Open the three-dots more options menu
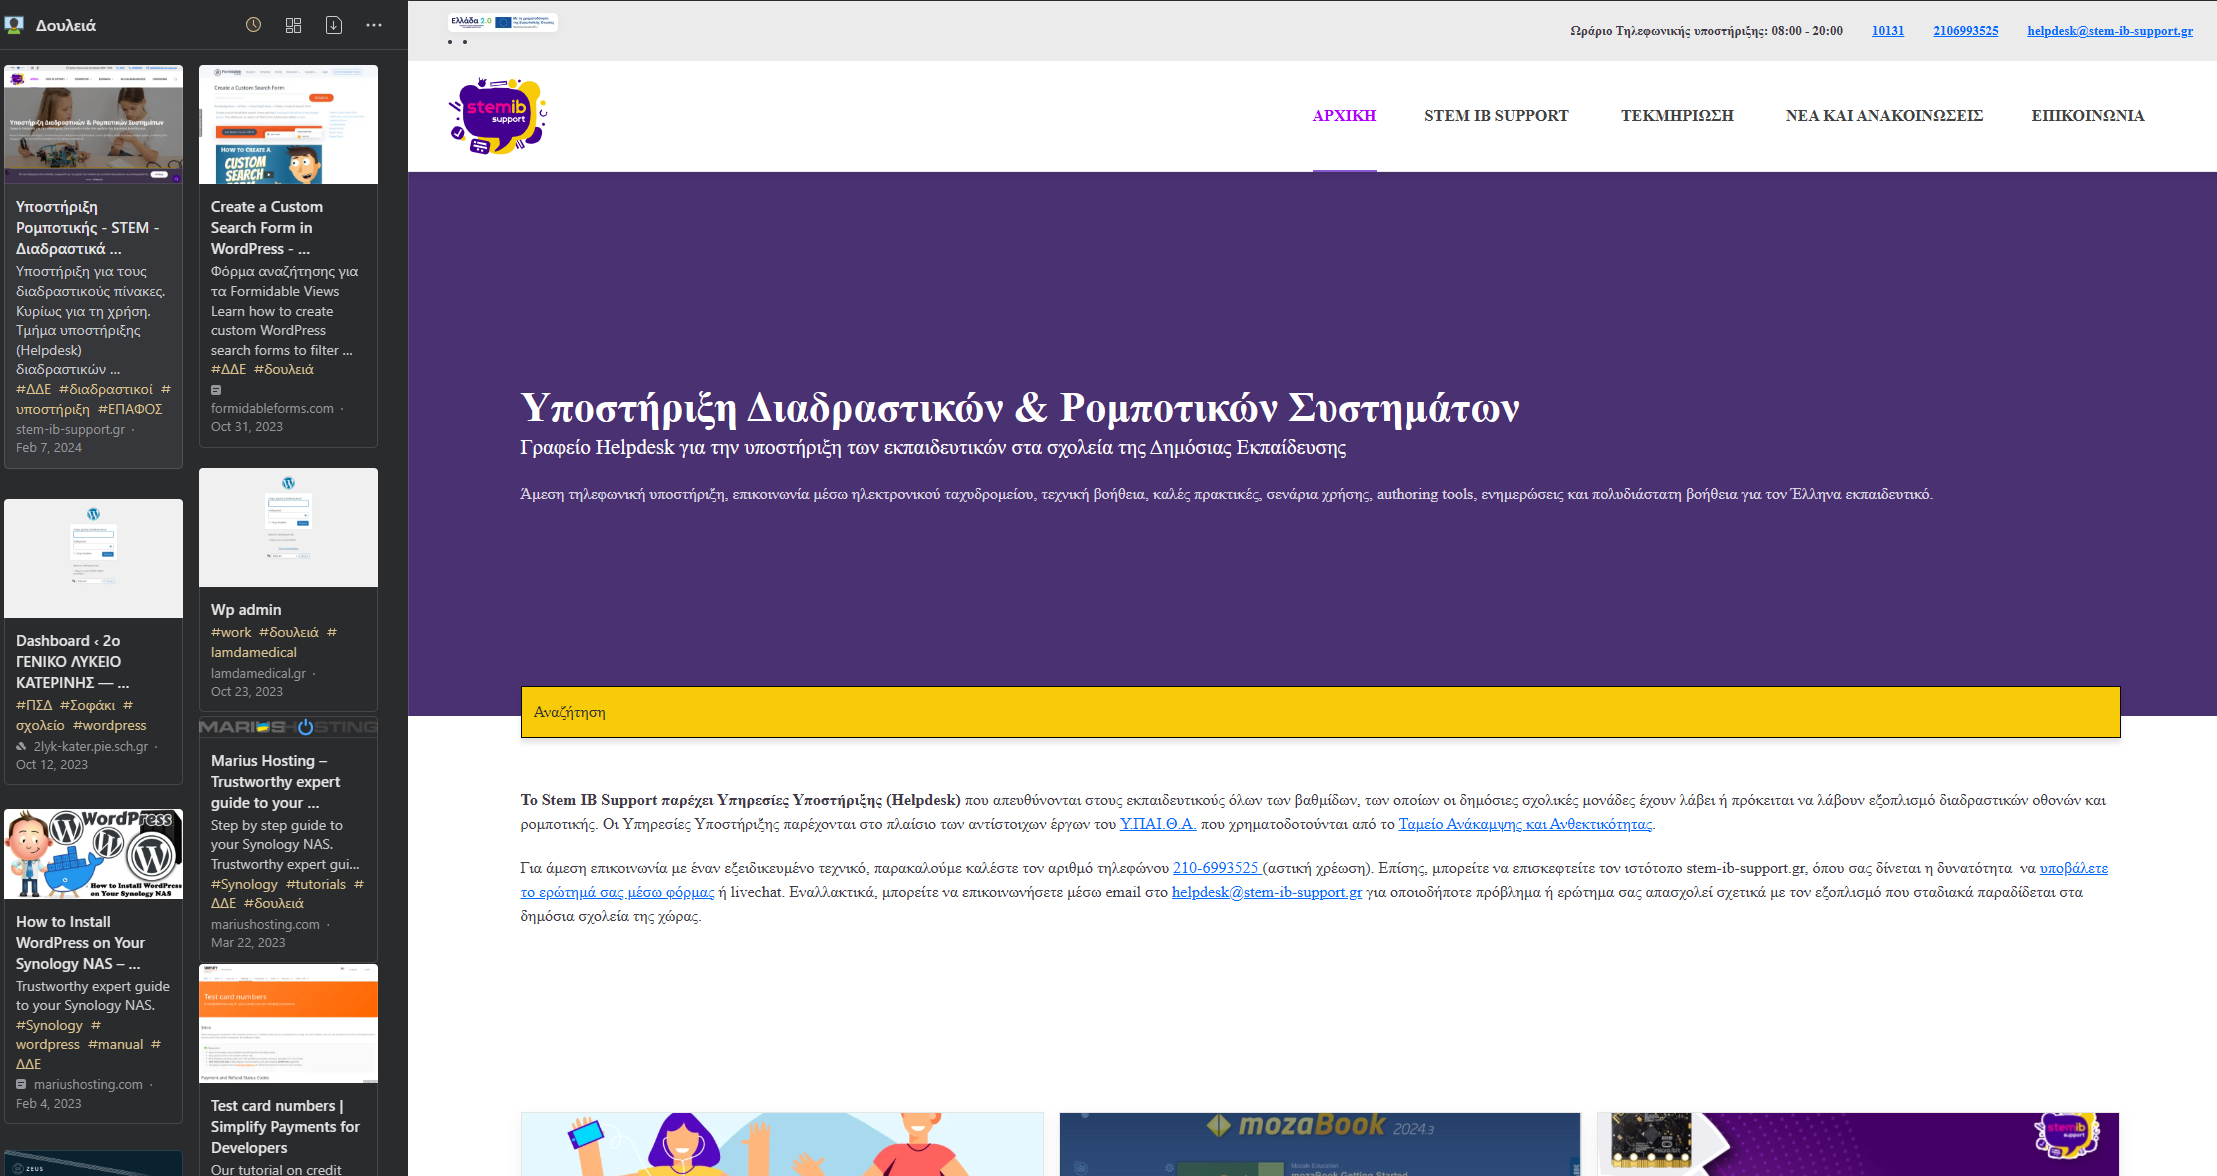Screen dimensions: 2217x1176 click(x=374, y=25)
